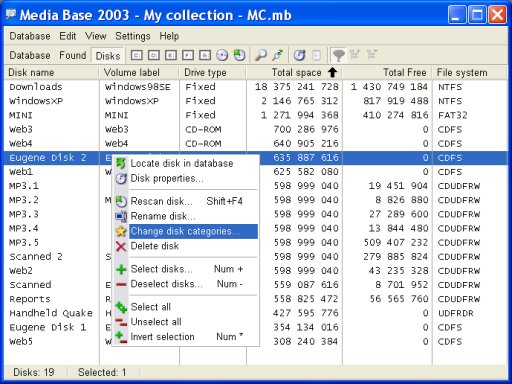Click the Windows98SE volume label cell
The image size is (512, 384).
coord(138,87)
